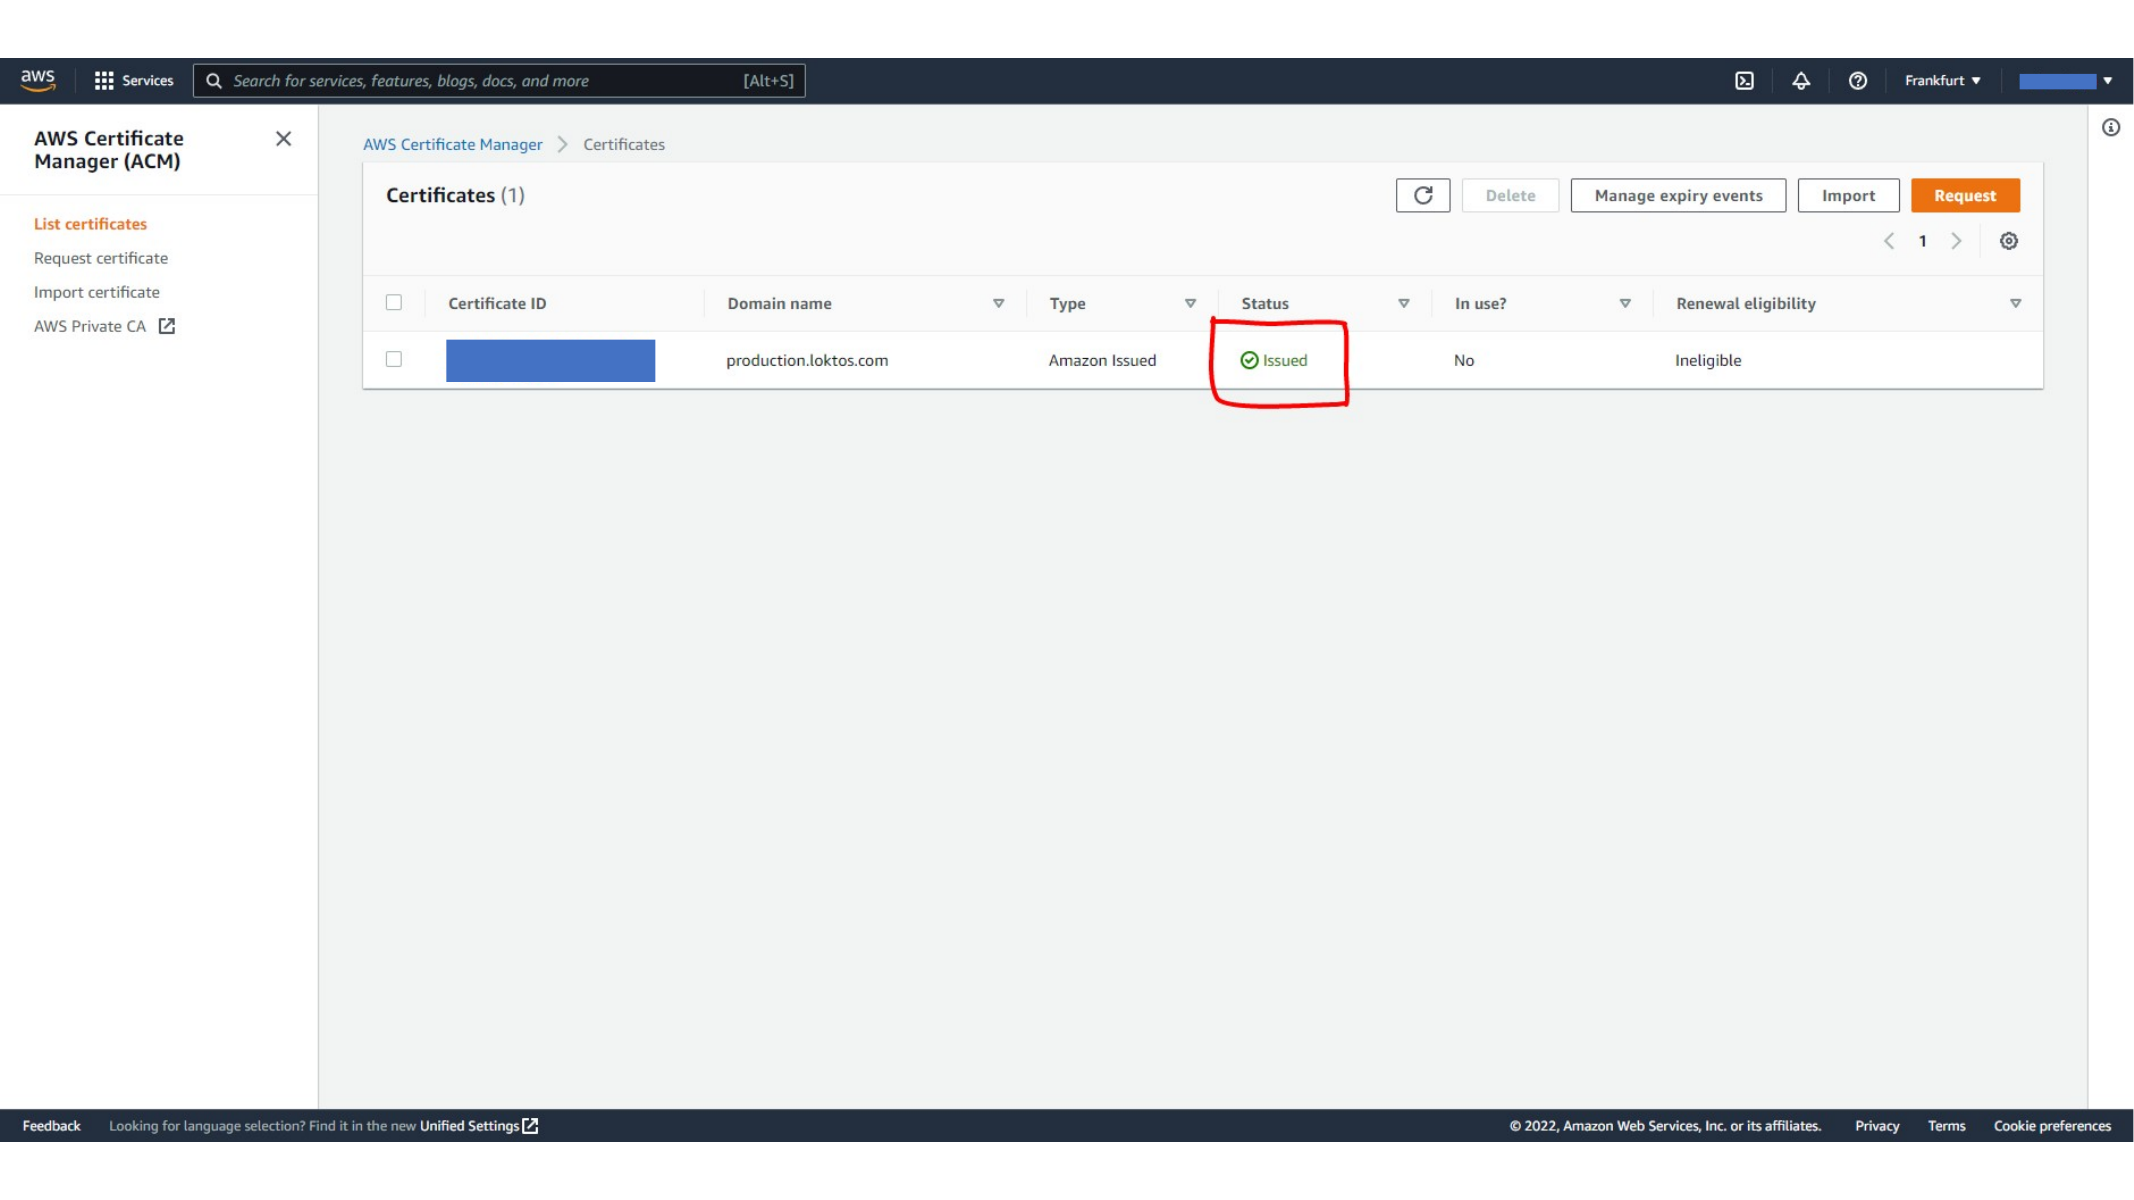This screenshot has height=1200, width=2134.
Task: Open the account menu dropdown
Action: pos(2065,81)
